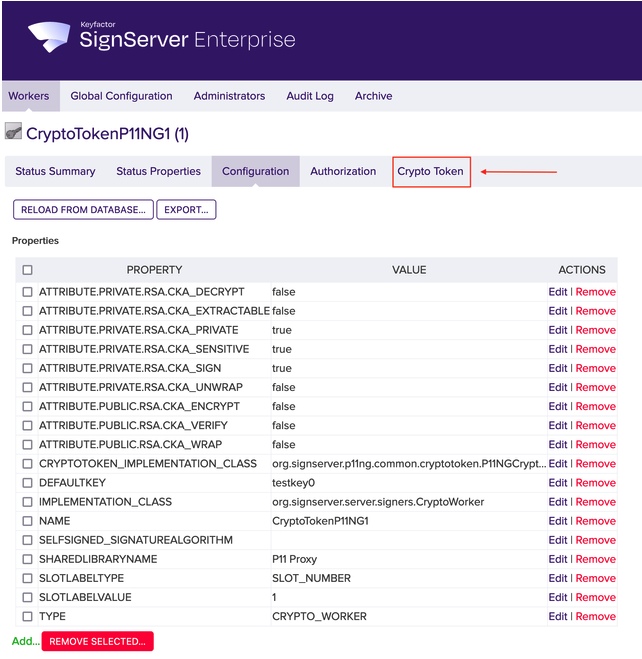Open the Crypto Token tab
Image resolution: width=642 pixels, height=659 pixels.
coord(430,171)
